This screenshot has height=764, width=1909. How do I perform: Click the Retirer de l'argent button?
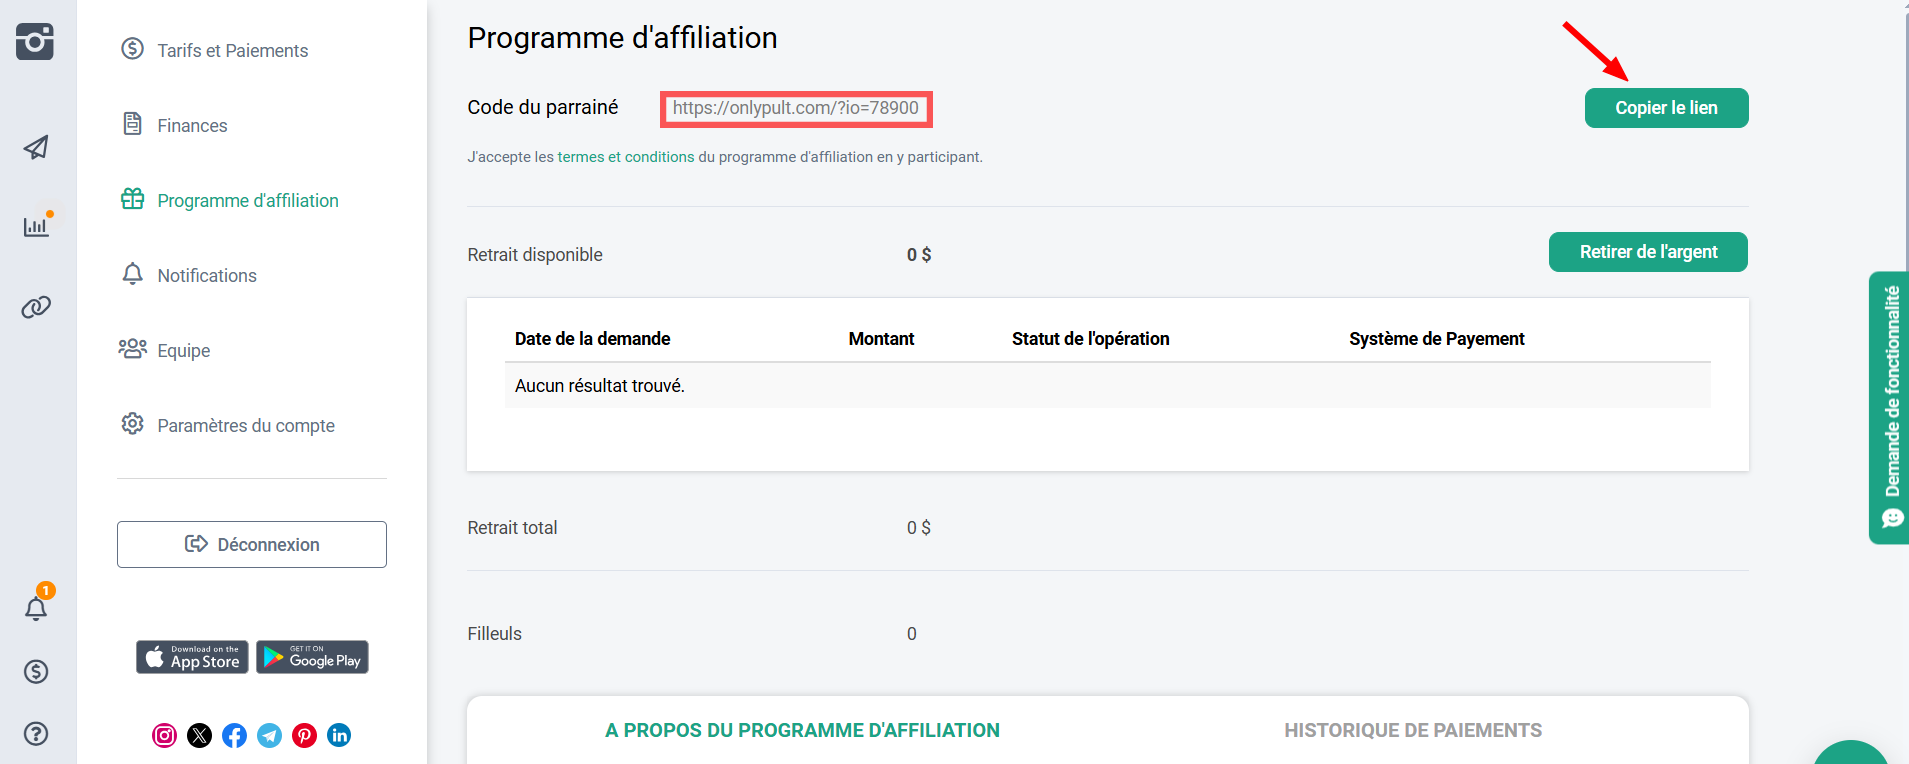coord(1647,252)
